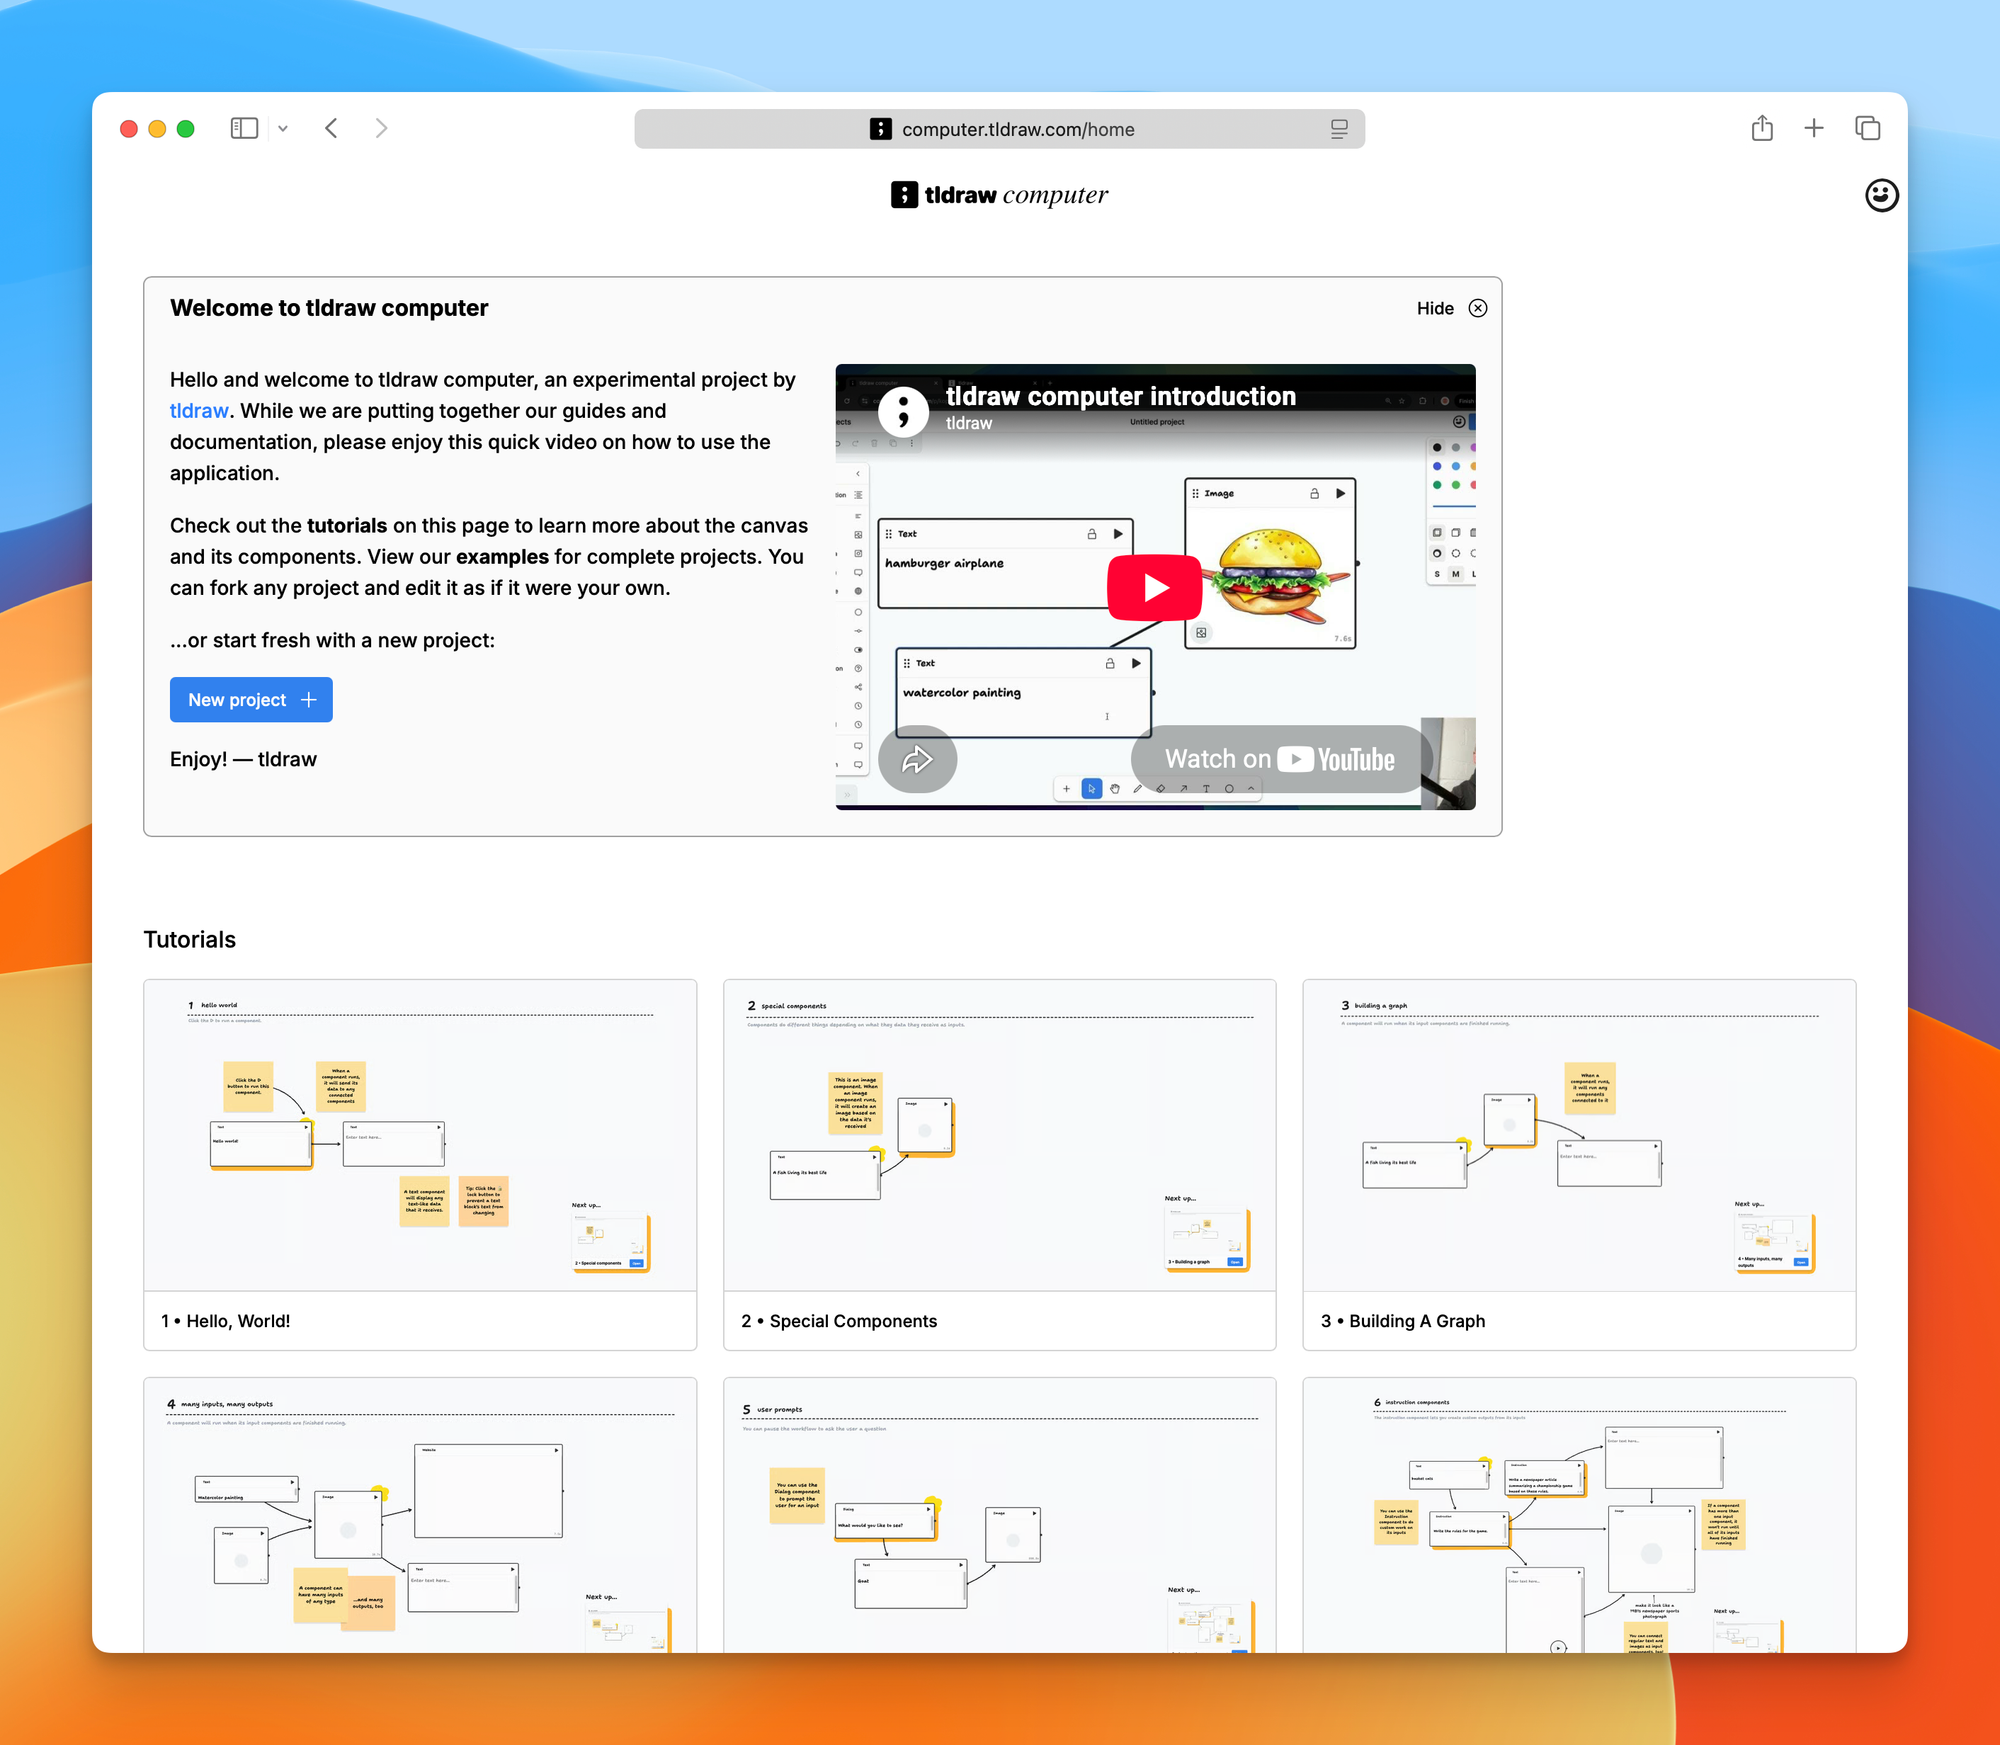Go back to the previous page

[x=332, y=128]
